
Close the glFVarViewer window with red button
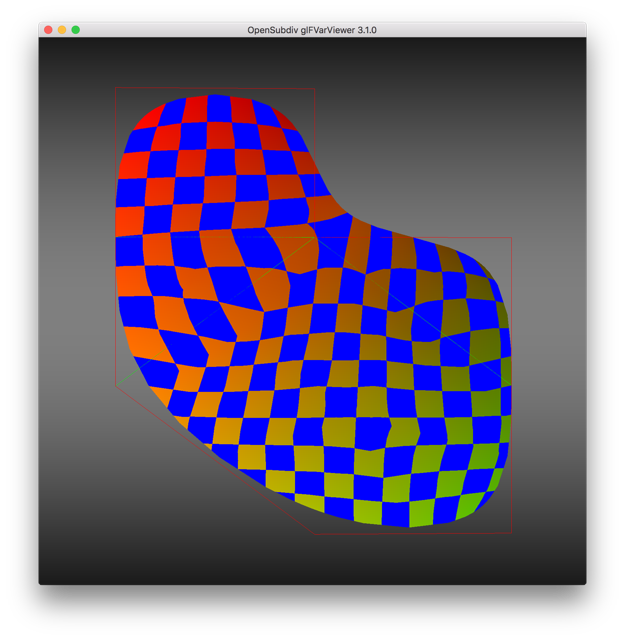tap(48, 30)
